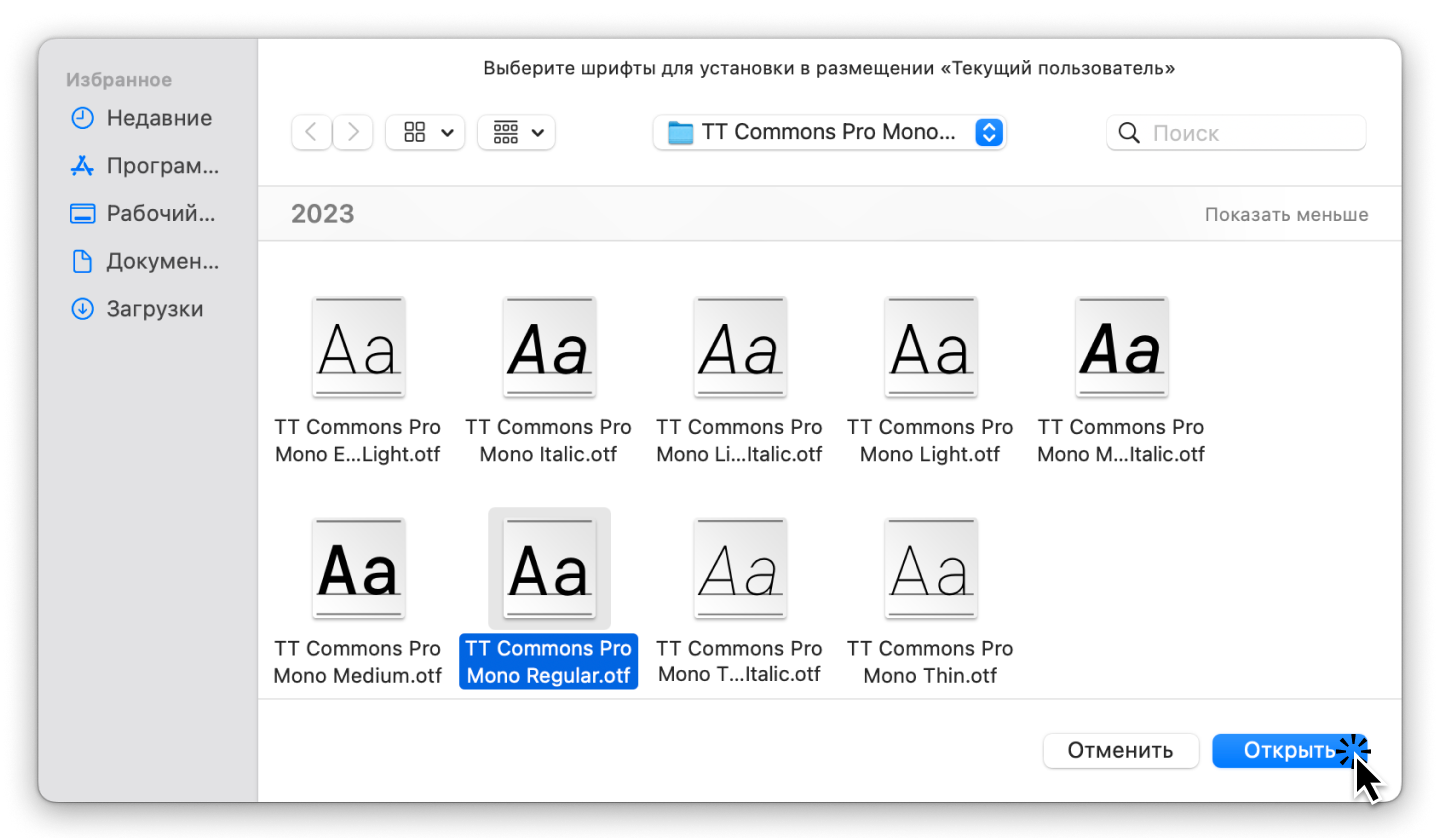Select Mono Italic.otf font thumbnail
Image resolution: width=1440 pixels, height=838 pixels.
pos(549,346)
